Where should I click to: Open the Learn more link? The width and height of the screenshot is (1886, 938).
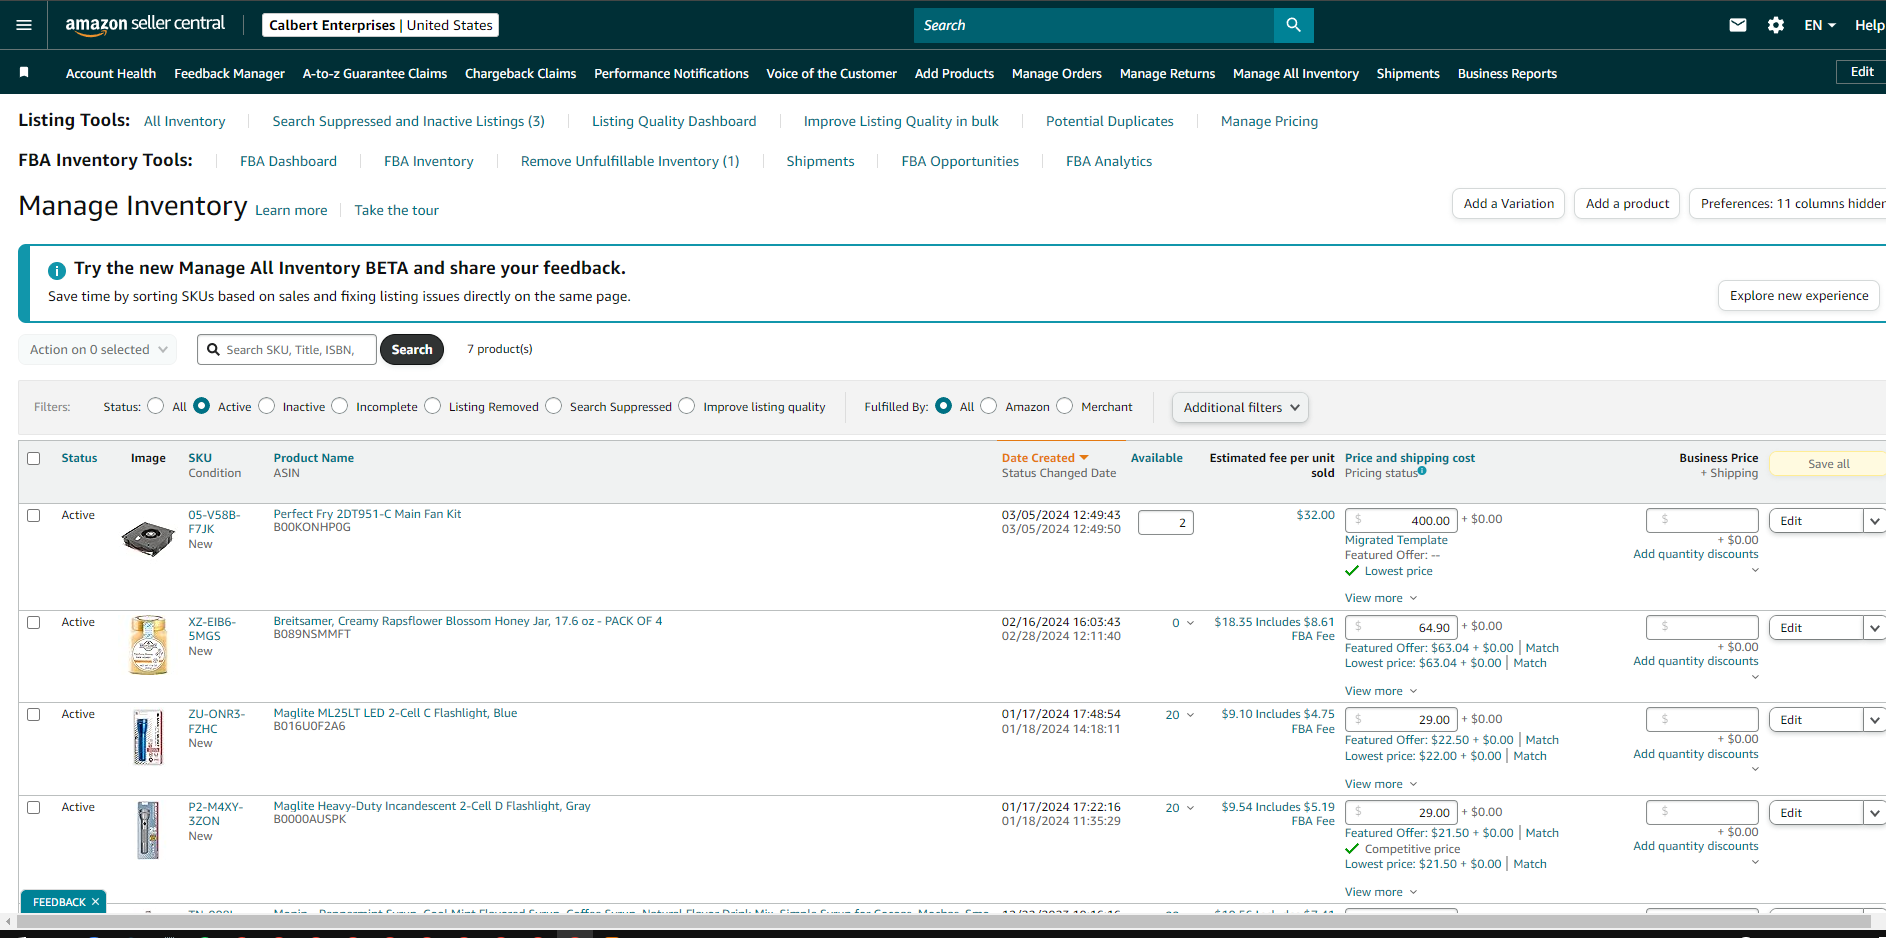291,210
